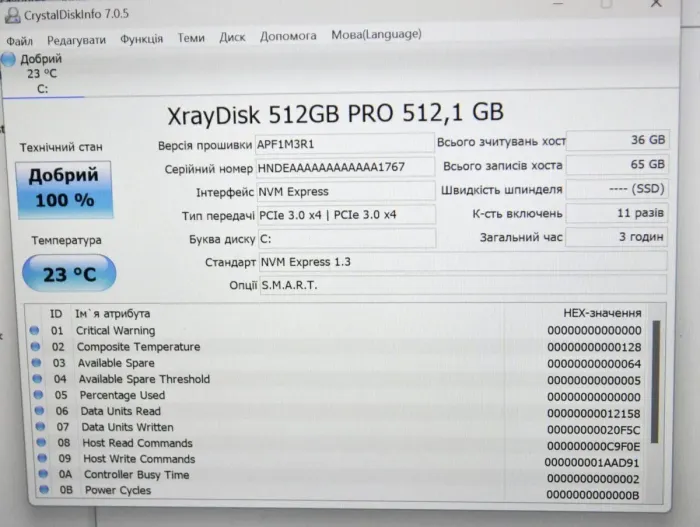This screenshot has width=700, height=527.
Task: Open the Диск menu
Action: pos(232,38)
